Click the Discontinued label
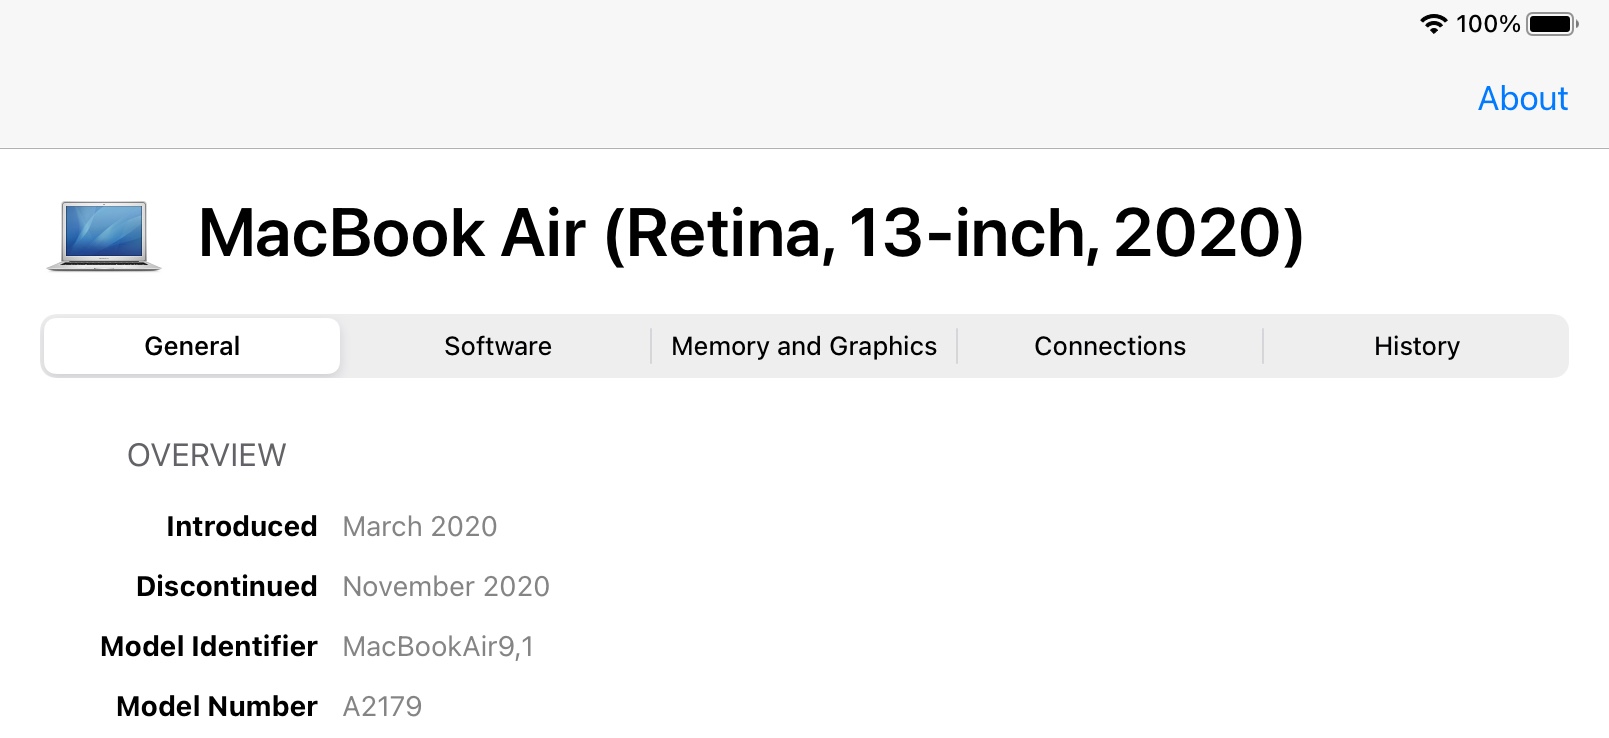1609x738 pixels. pyautogui.click(x=227, y=586)
